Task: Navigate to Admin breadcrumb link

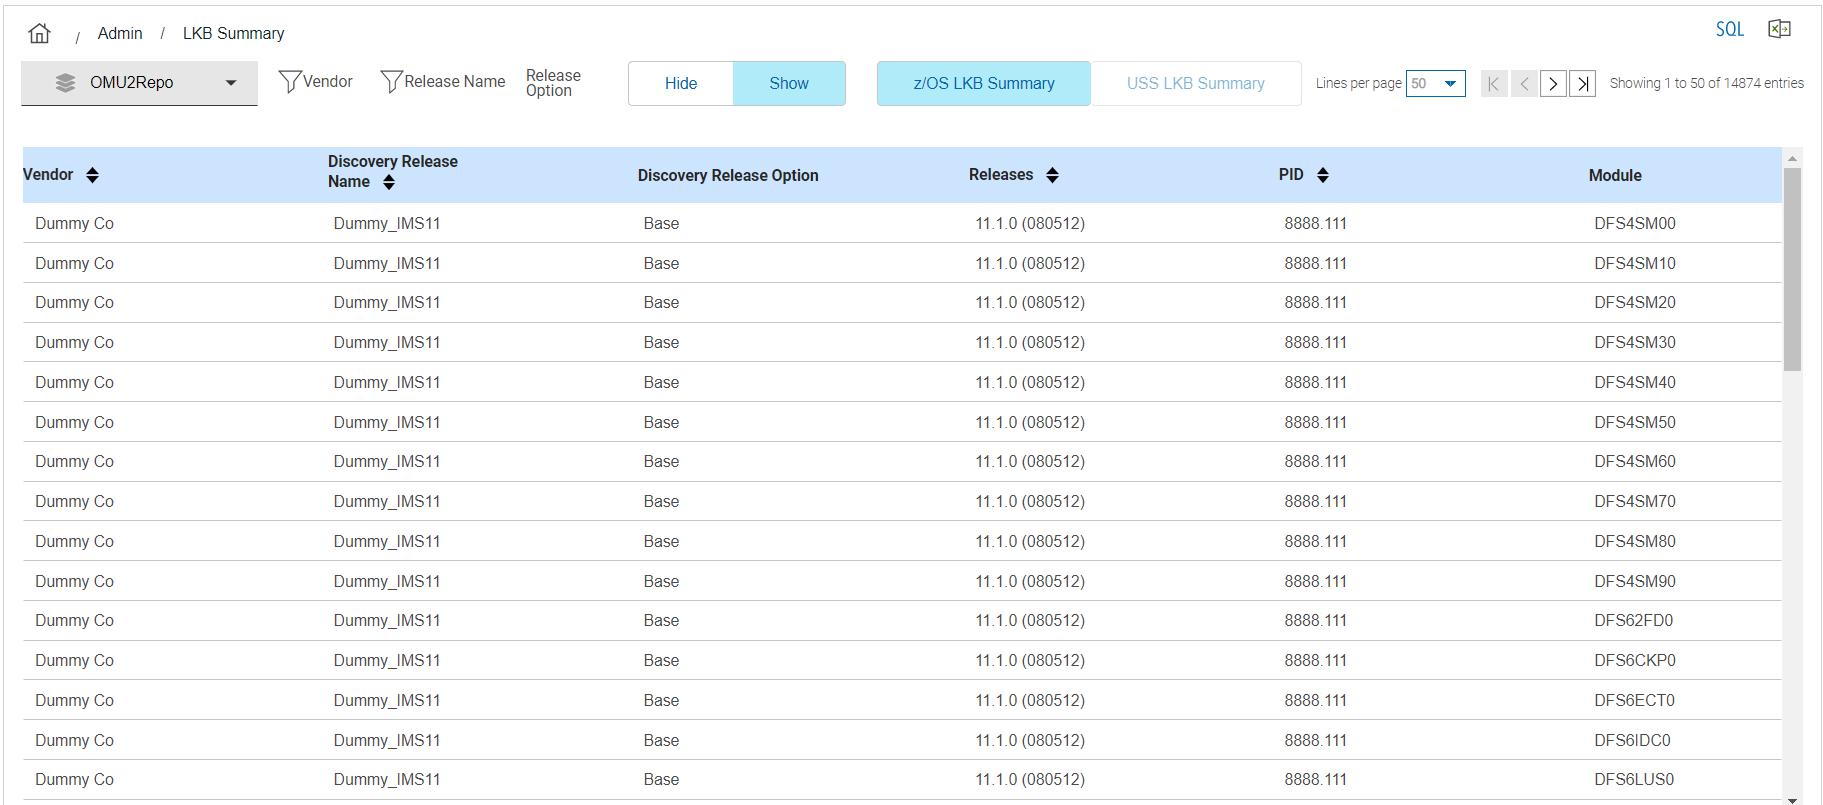Action: coord(120,34)
